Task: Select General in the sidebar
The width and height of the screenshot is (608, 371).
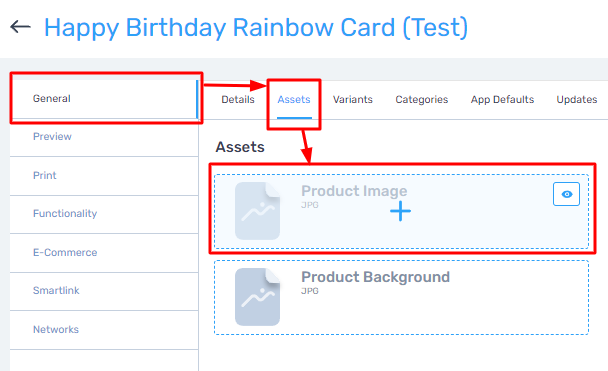Action: tap(104, 99)
